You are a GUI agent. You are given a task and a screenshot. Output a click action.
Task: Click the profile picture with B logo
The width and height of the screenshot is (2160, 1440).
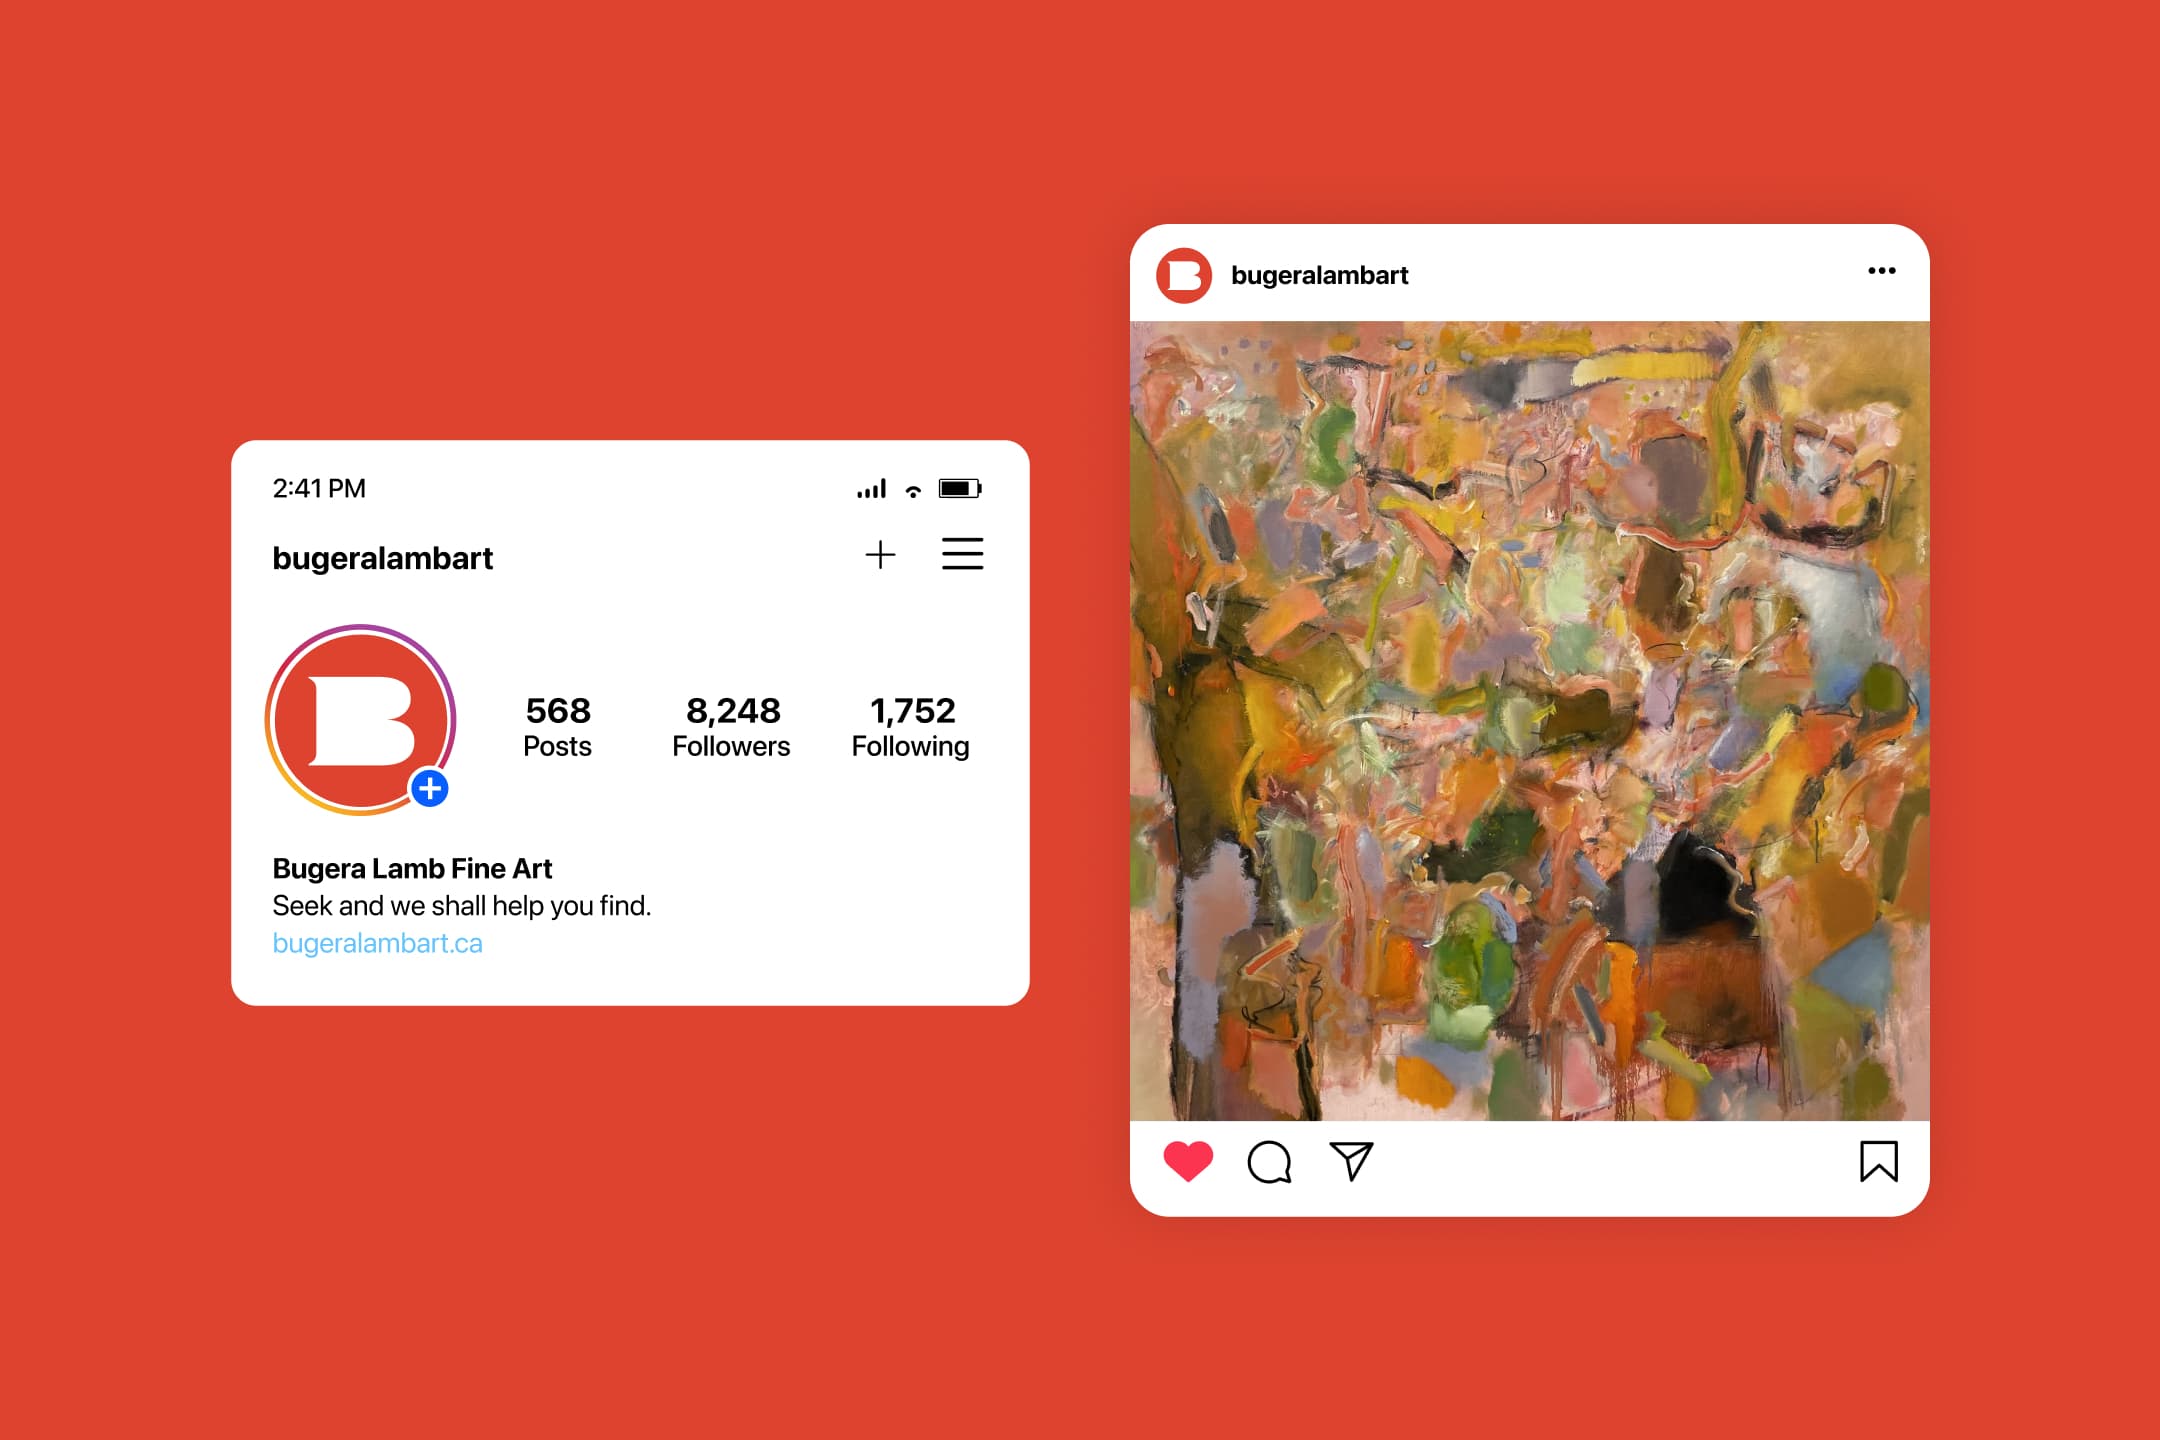pyautogui.click(x=360, y=719)
